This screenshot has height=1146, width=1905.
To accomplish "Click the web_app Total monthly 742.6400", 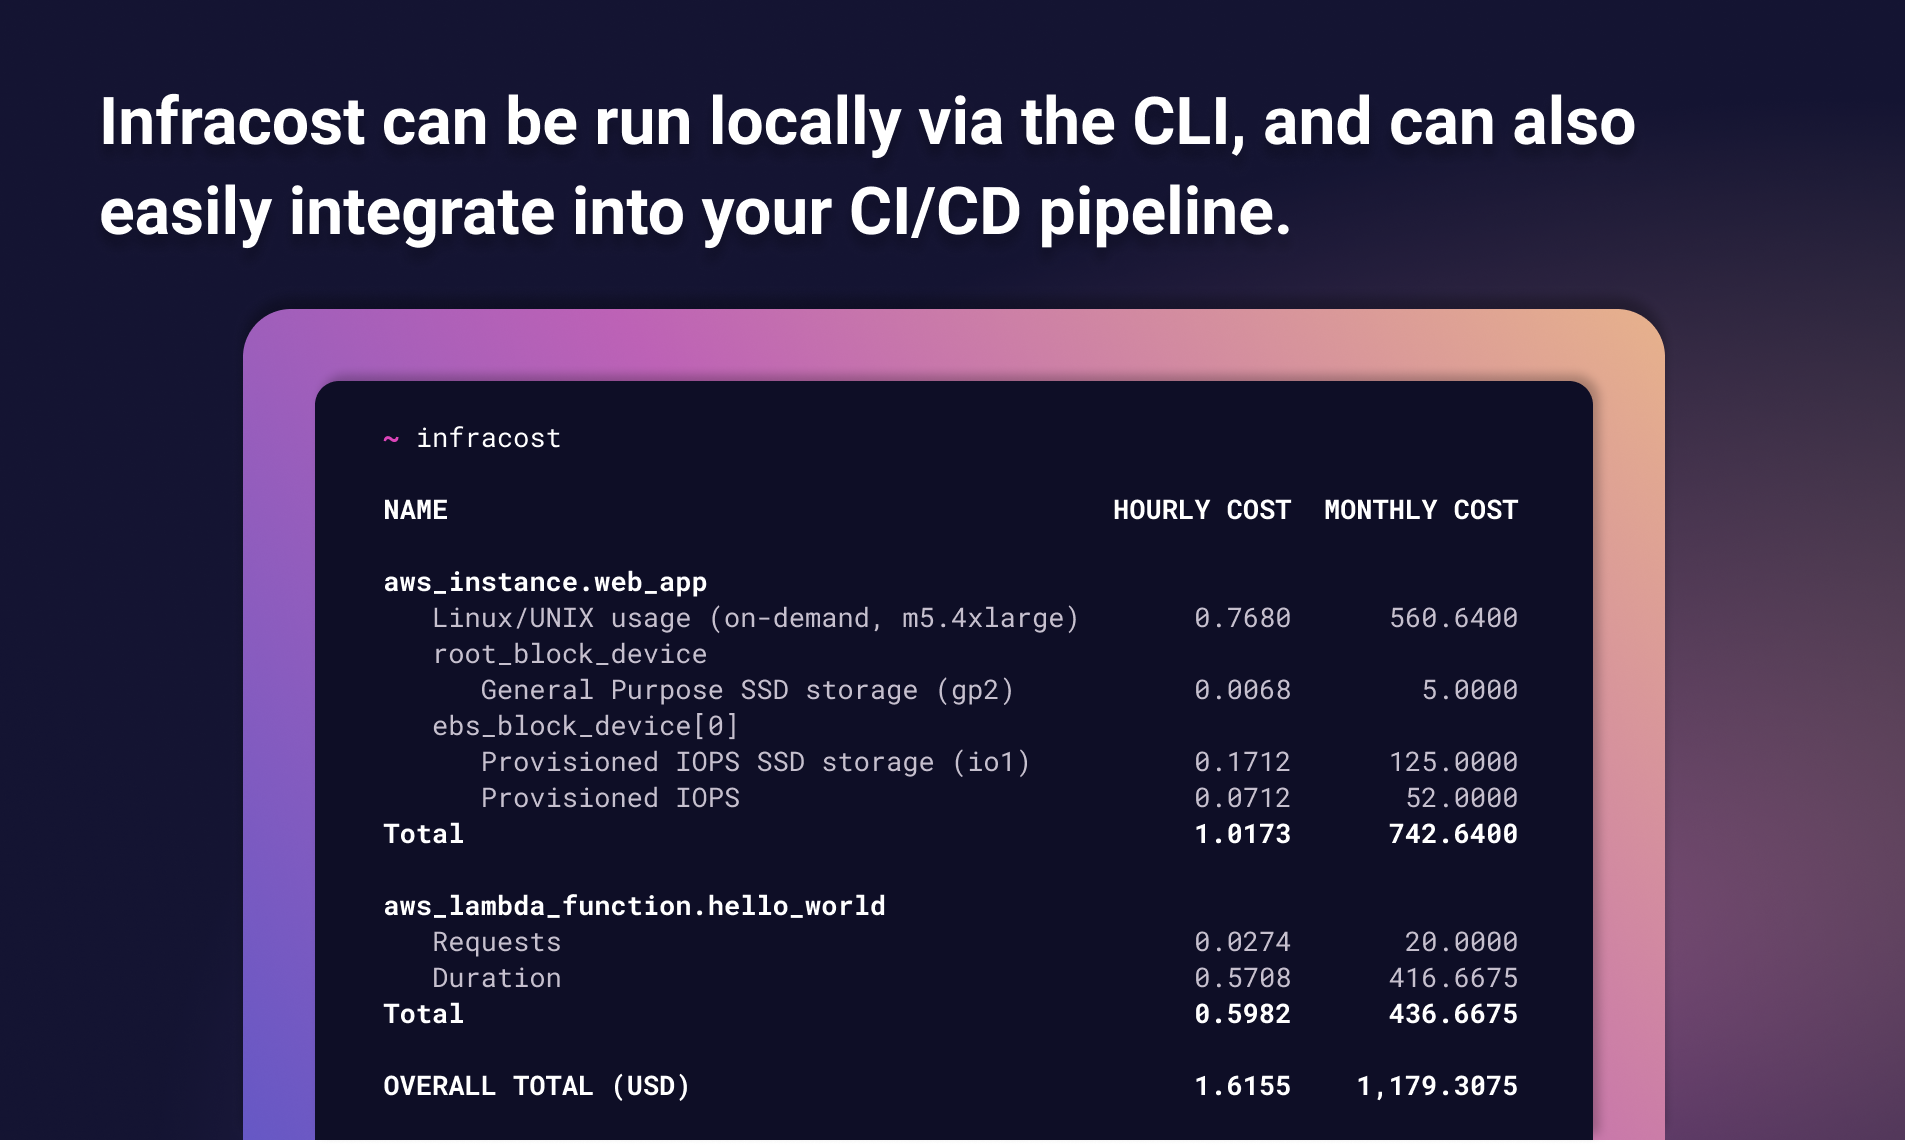I will click(x=1454, y=834).
